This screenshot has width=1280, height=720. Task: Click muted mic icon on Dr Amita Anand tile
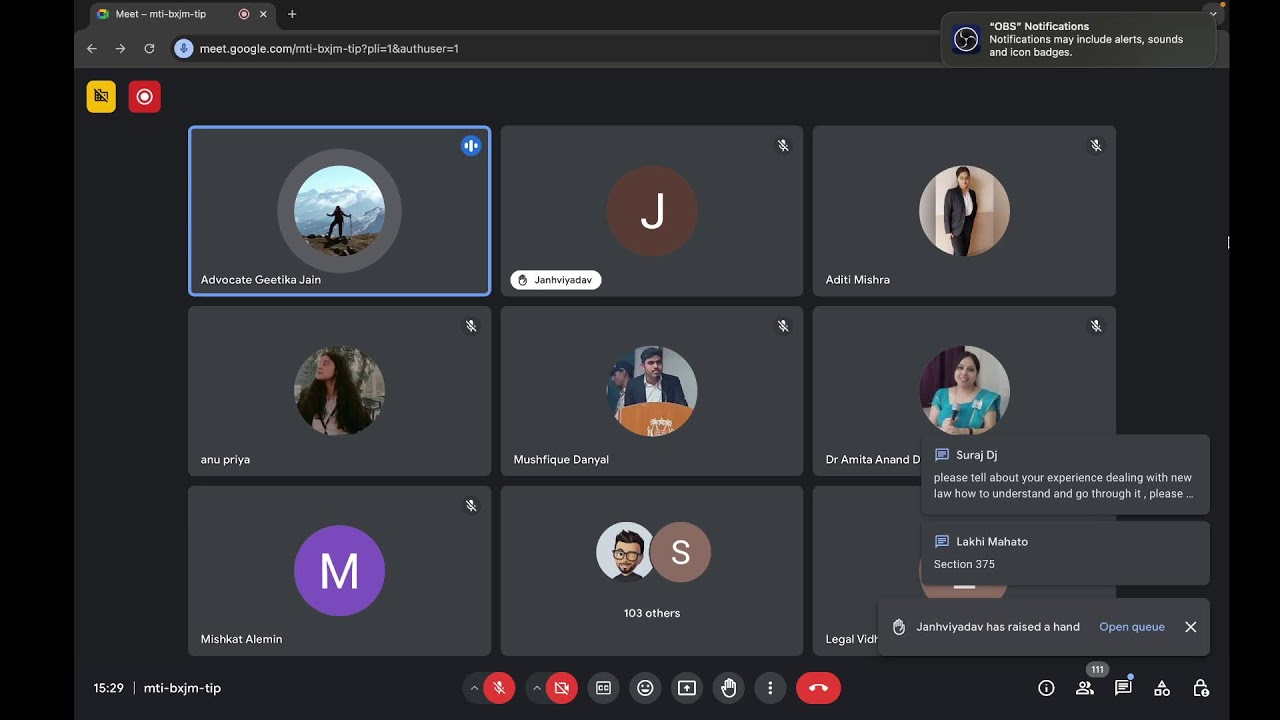coord(1096,326)
